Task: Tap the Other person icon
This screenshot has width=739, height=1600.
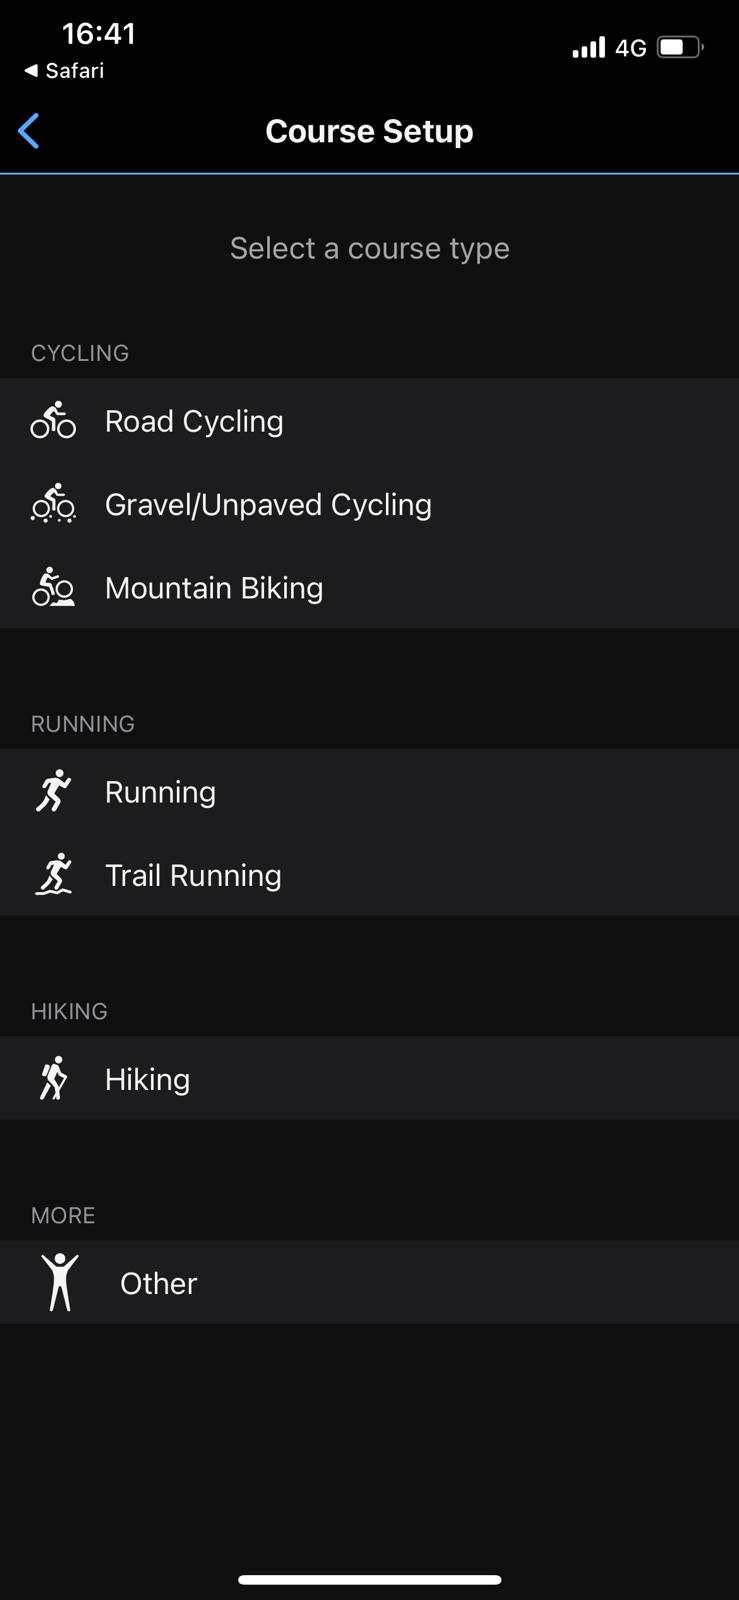Action: 60,1282
